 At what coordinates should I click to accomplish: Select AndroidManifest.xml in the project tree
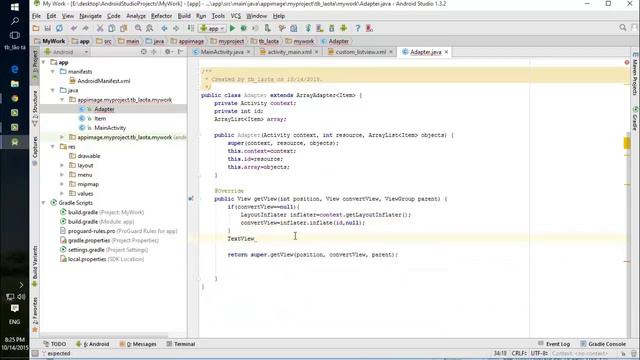pos(104,81)
